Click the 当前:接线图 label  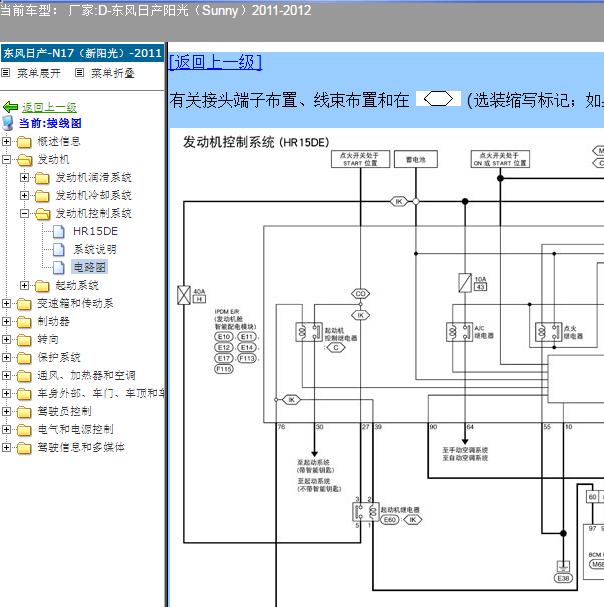50,123
